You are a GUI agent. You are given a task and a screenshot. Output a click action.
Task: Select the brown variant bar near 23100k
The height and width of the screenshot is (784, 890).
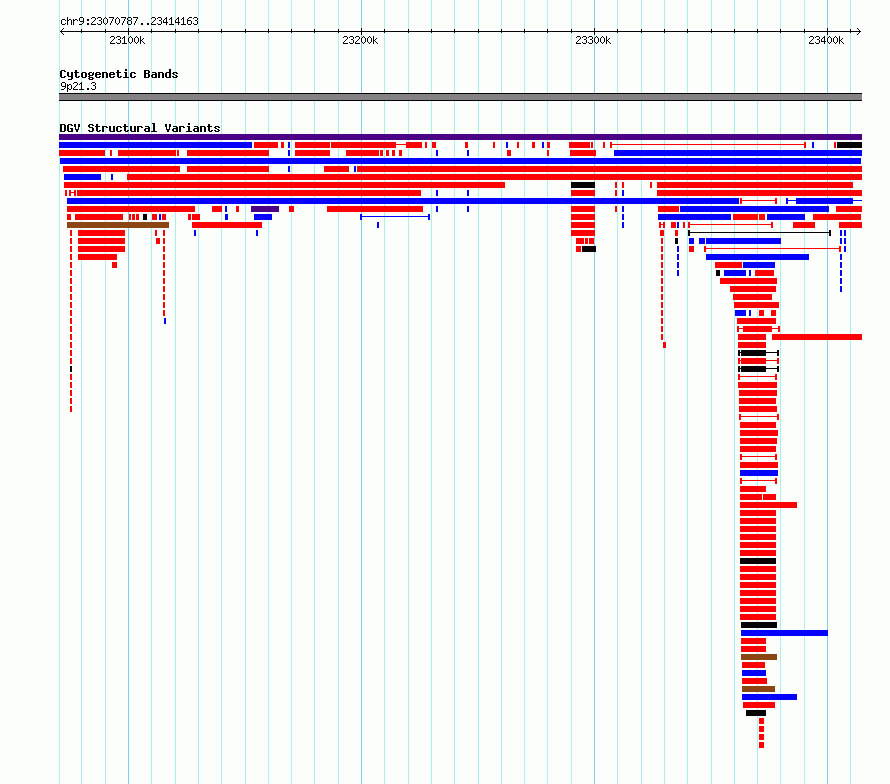[118, 225]
